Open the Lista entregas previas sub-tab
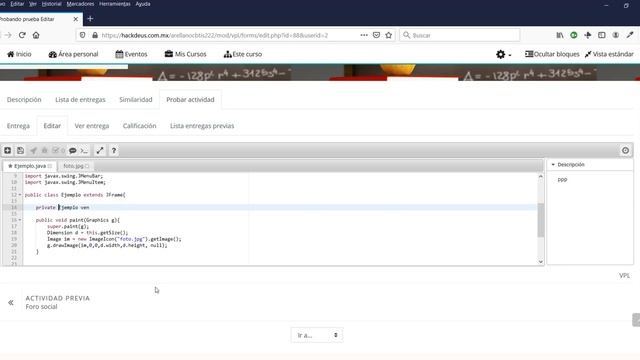Image resolution: width=640 pixels, height=360 pixels. click(202, 126)
